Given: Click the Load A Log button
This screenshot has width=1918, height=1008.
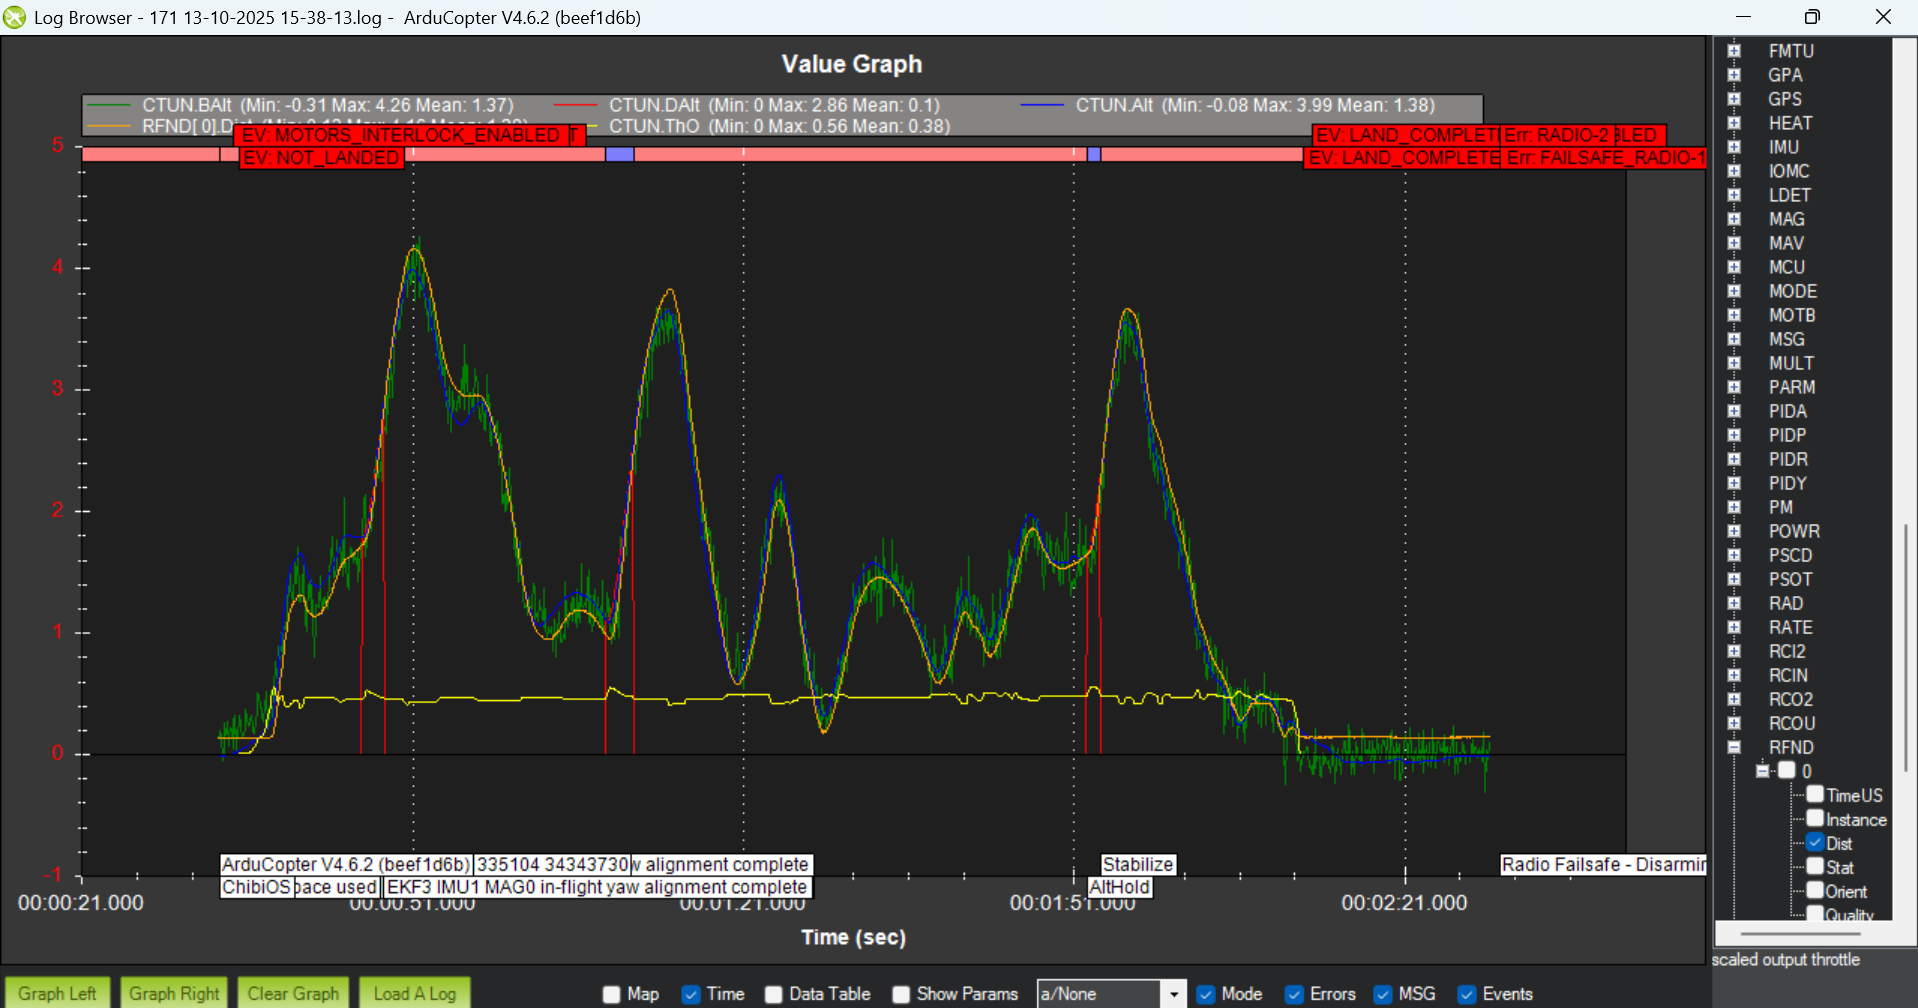Looking at the screenshot, I should [414, 993].
